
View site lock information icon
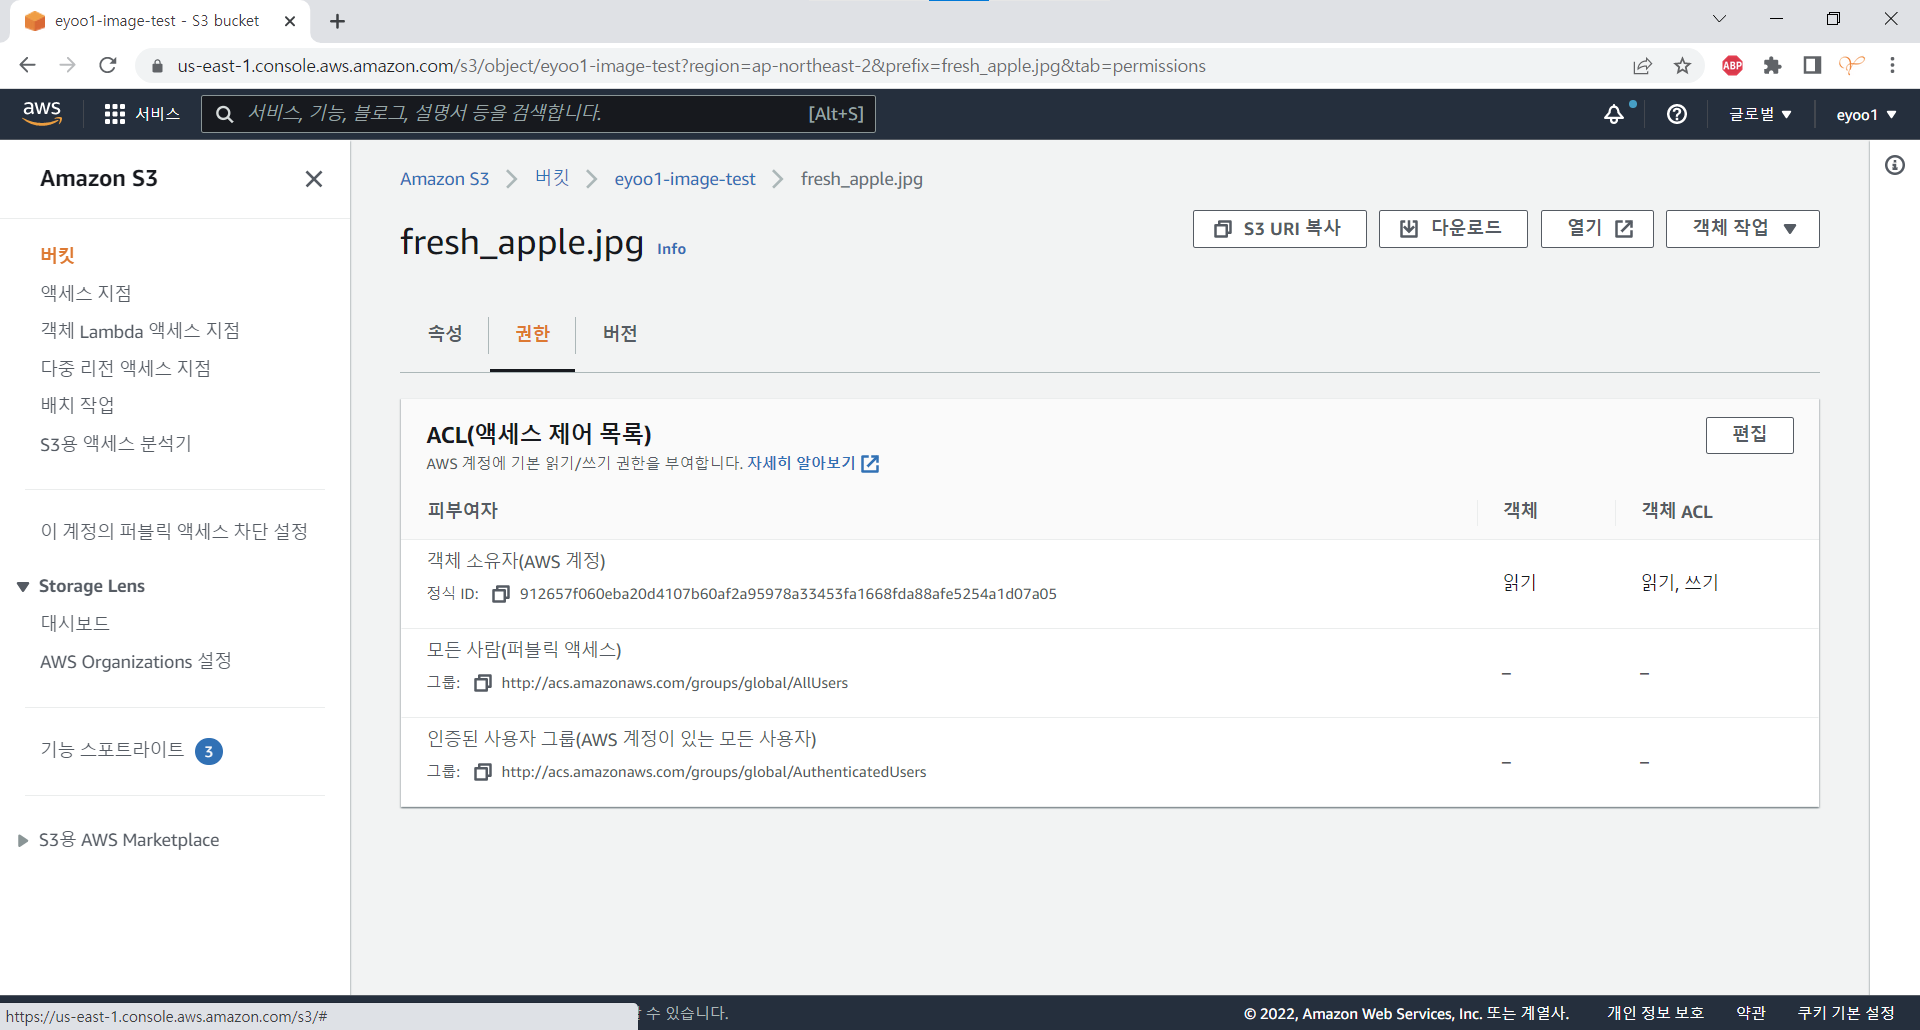pyautogui.click(x=157, y=66)
